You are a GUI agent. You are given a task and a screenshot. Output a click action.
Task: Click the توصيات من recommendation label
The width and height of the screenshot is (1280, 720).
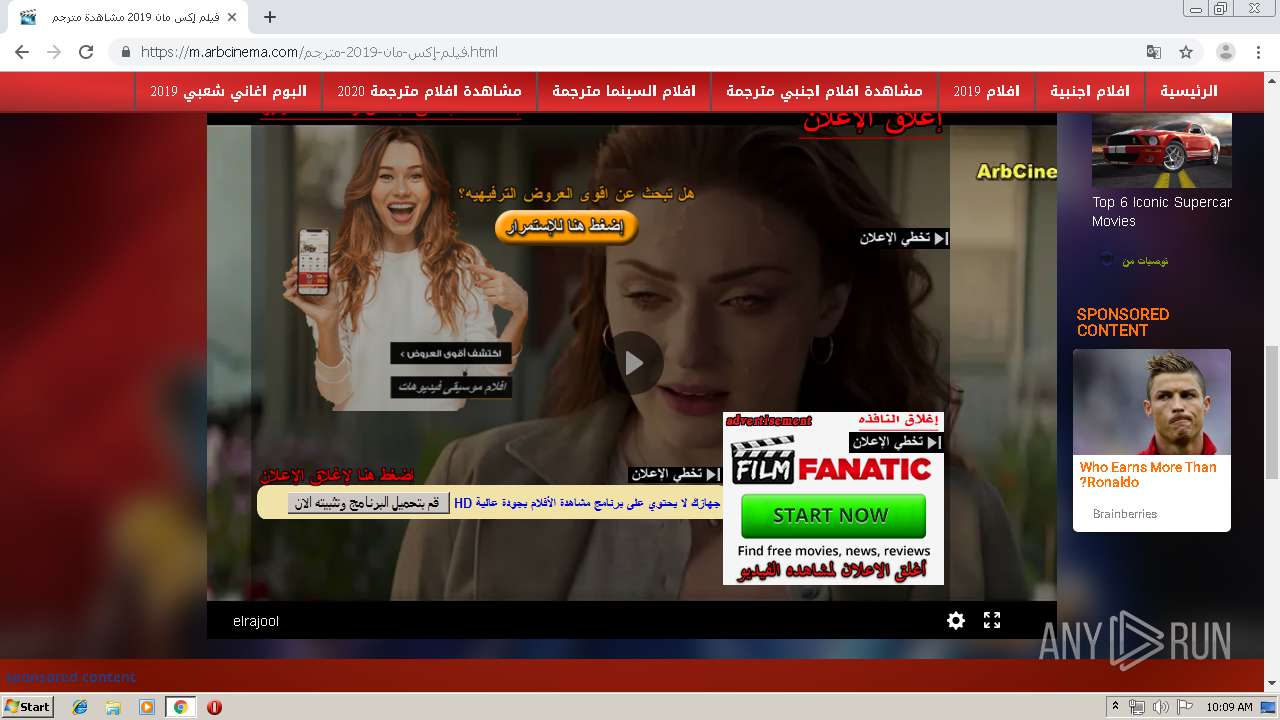[1145, 261]
